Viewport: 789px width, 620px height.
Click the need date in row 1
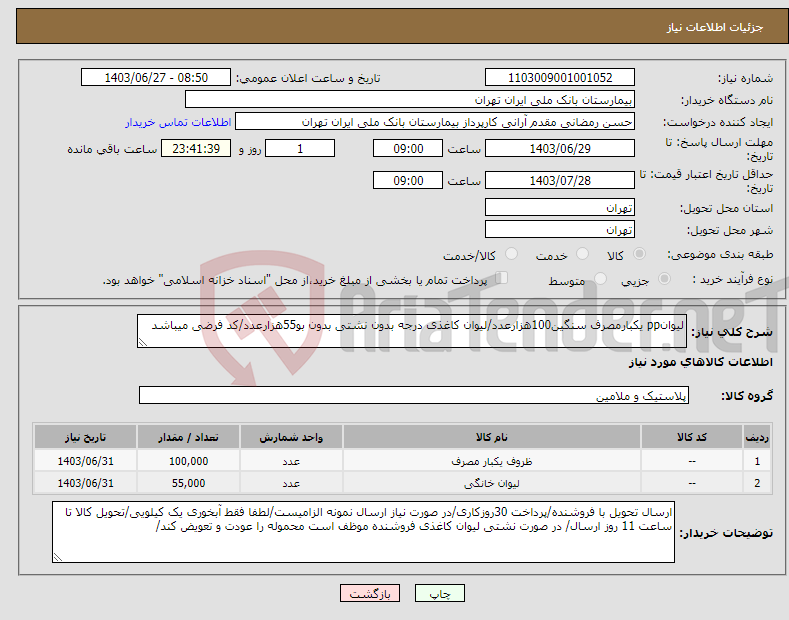pyautogui.click(x=86, y=461)
